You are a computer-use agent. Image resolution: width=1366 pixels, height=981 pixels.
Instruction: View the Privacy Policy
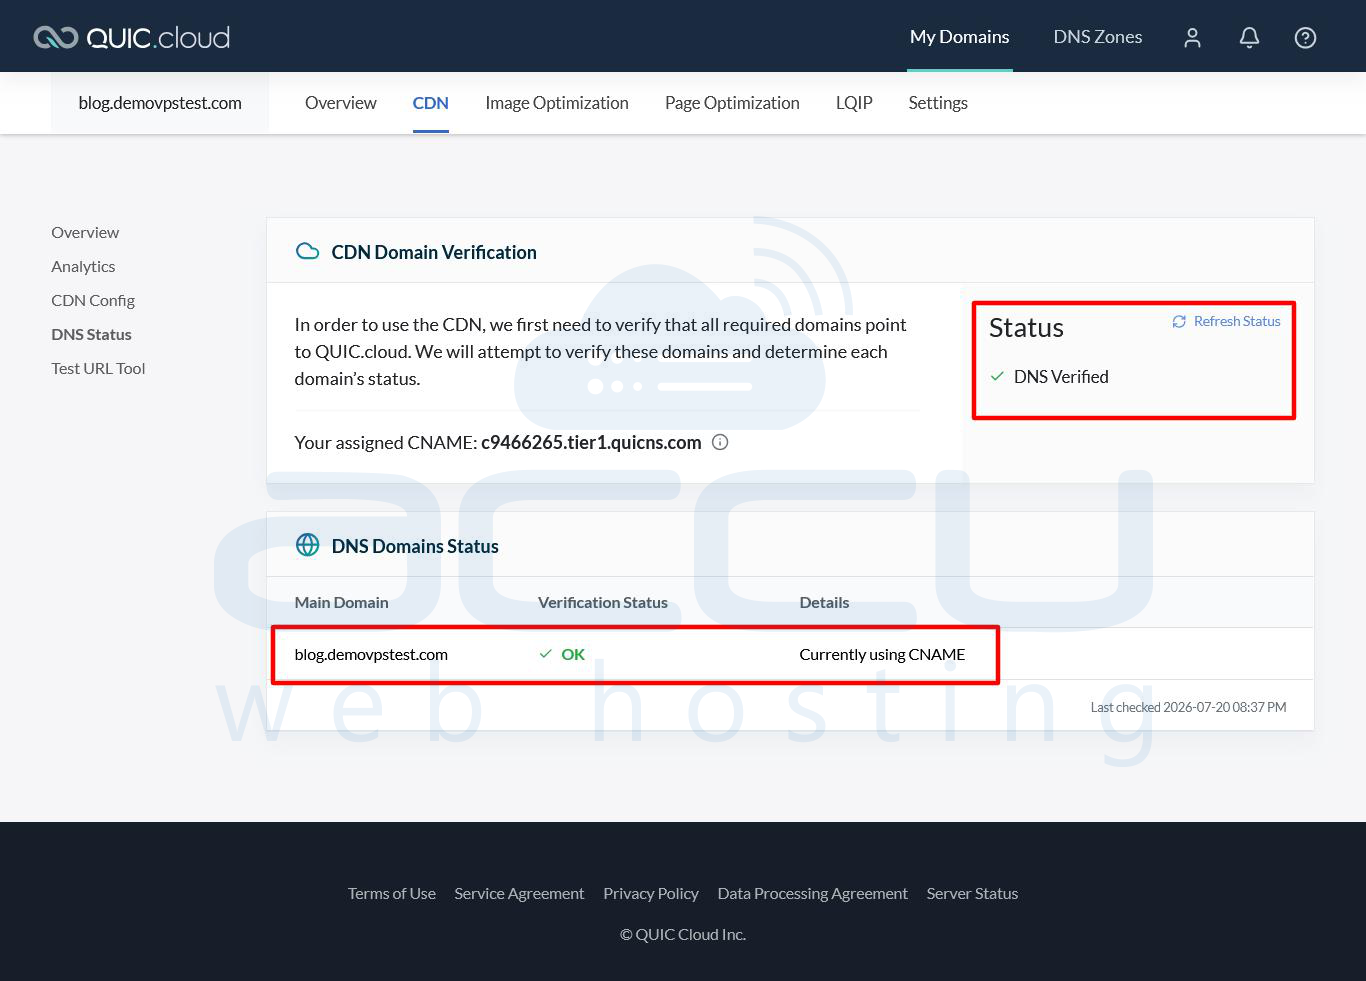tap(651, 893)
